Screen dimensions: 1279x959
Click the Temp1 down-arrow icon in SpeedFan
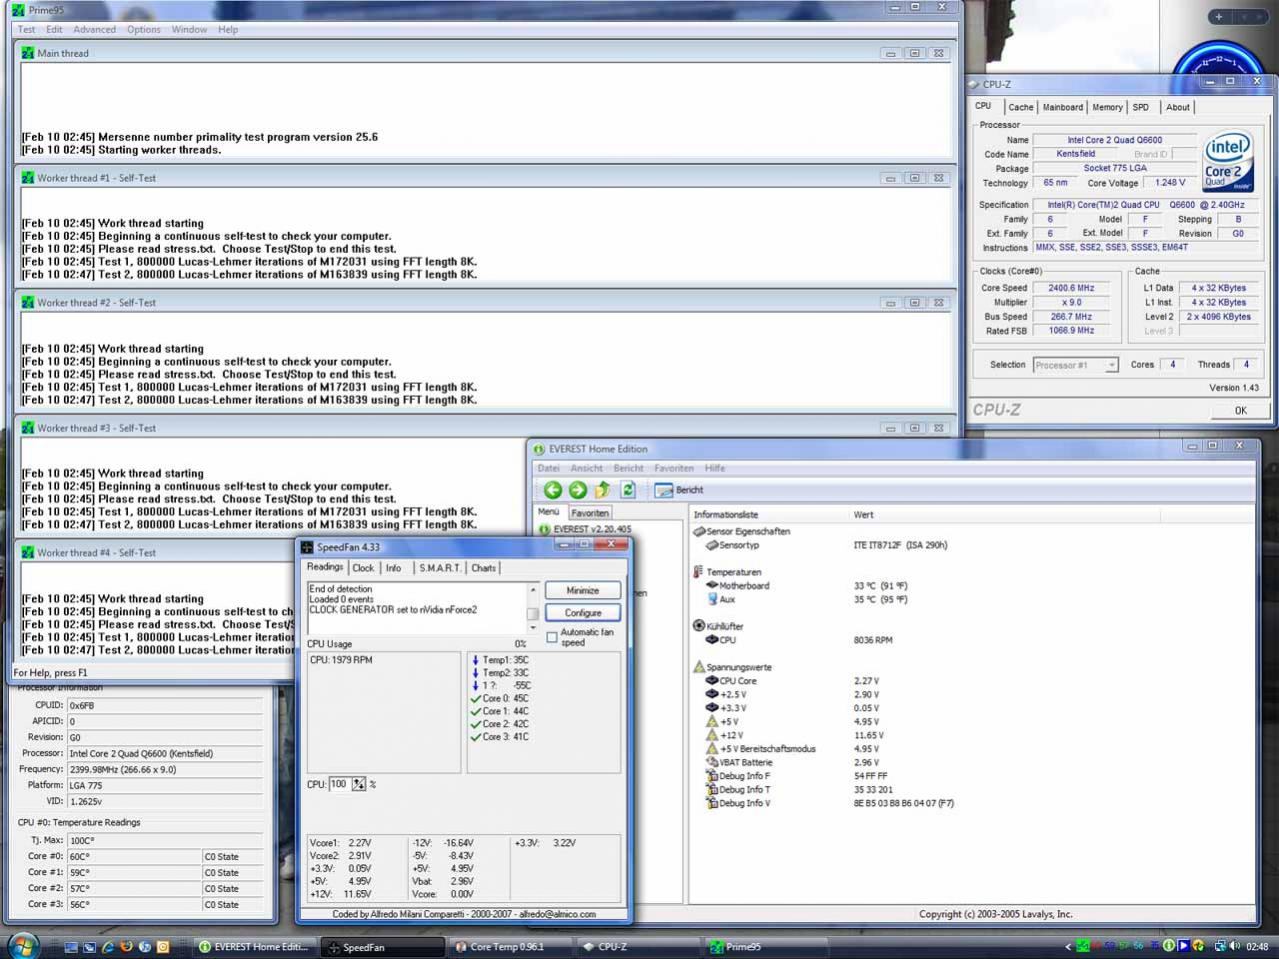(475, 660)
